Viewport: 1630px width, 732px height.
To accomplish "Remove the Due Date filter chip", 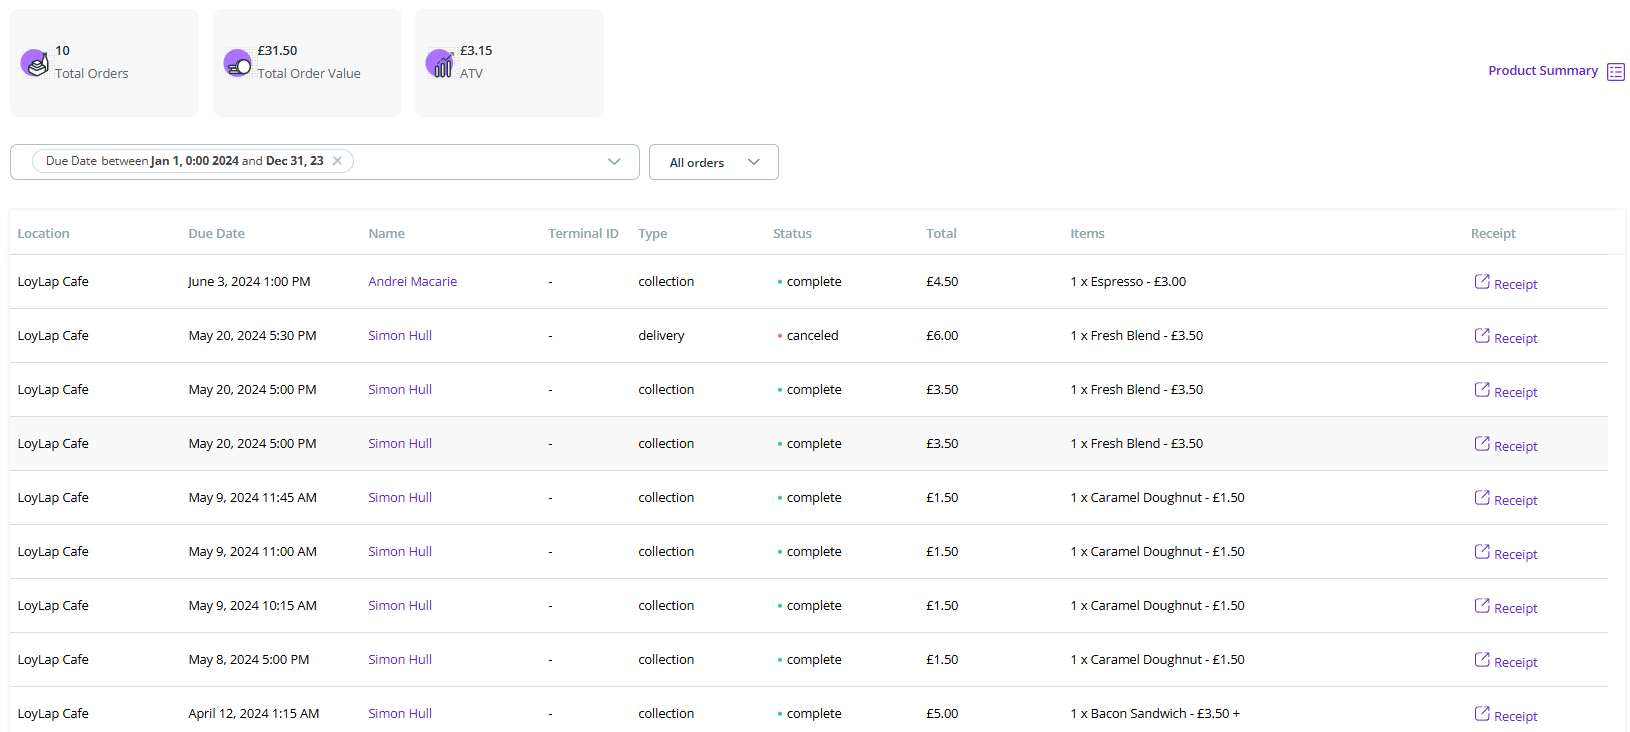I will (338, 161).
